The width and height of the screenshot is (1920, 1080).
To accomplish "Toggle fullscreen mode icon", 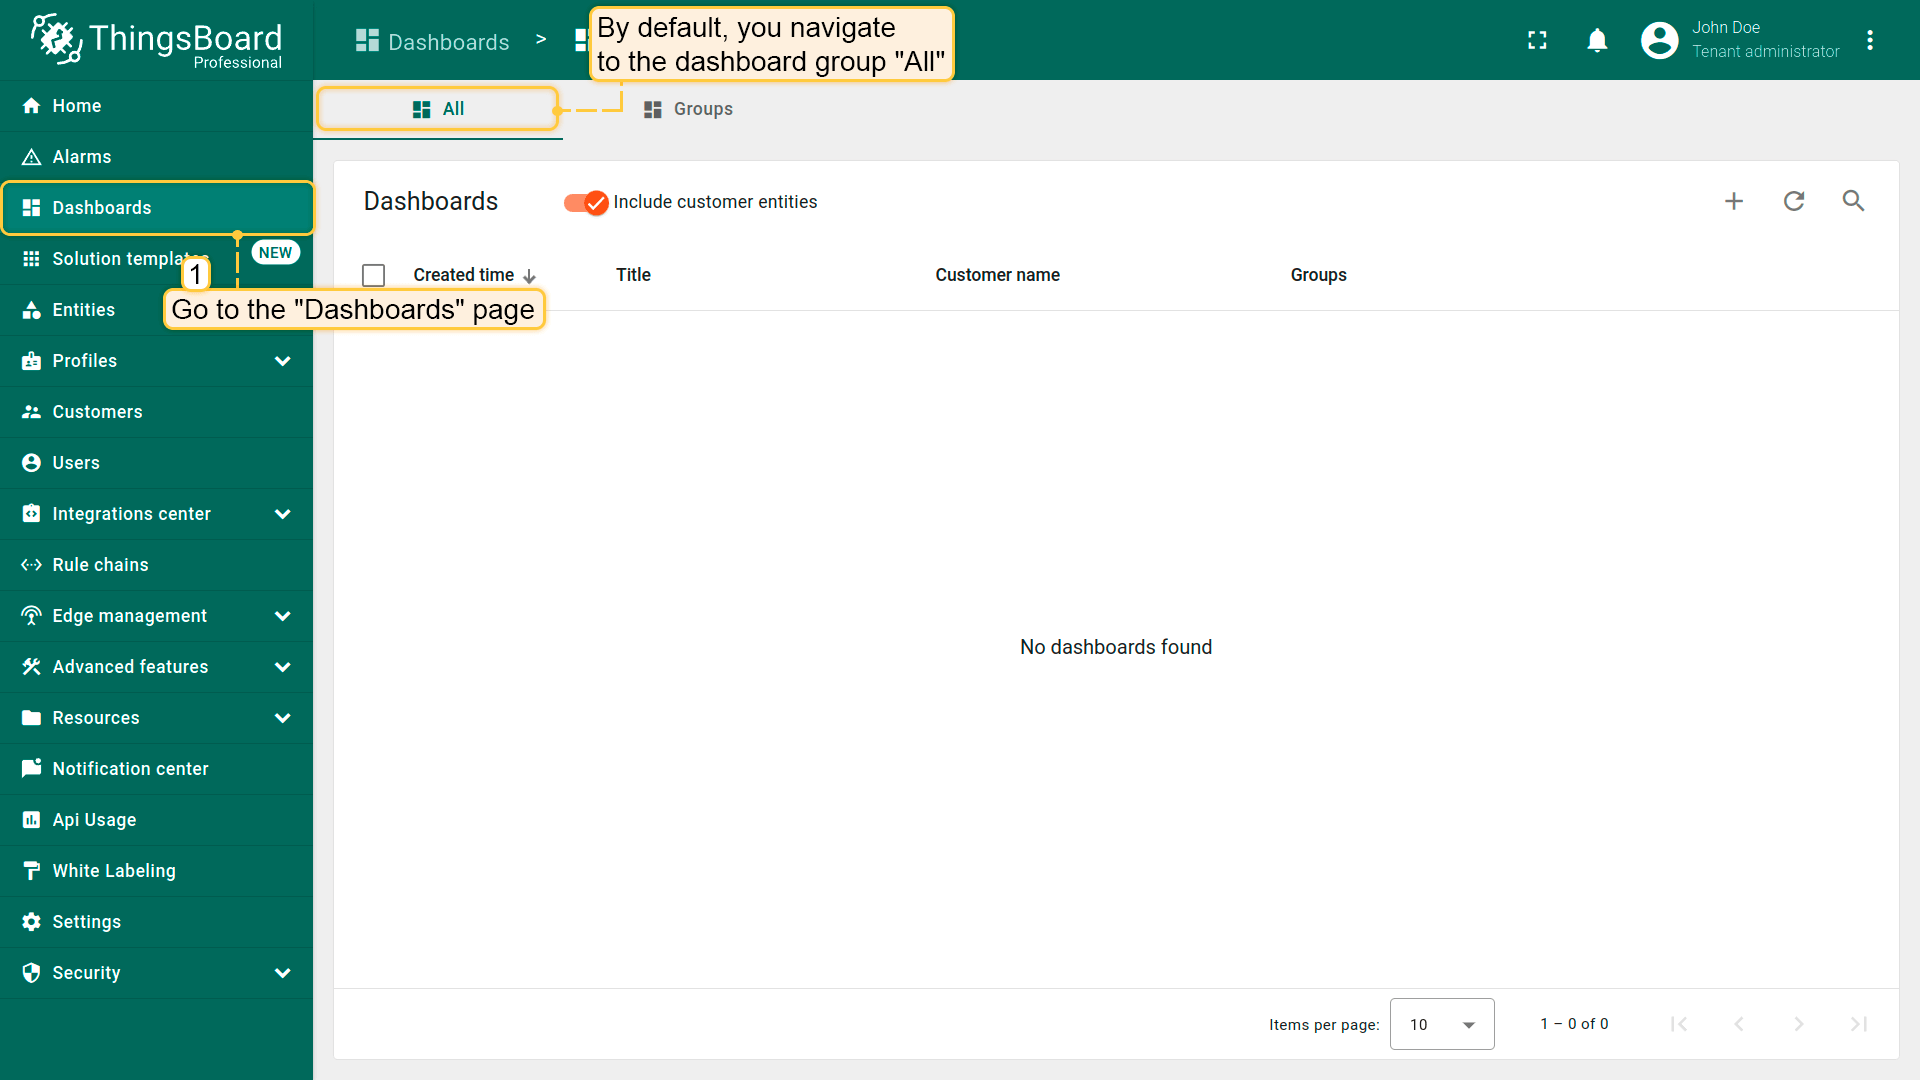I will [1537, 40].
